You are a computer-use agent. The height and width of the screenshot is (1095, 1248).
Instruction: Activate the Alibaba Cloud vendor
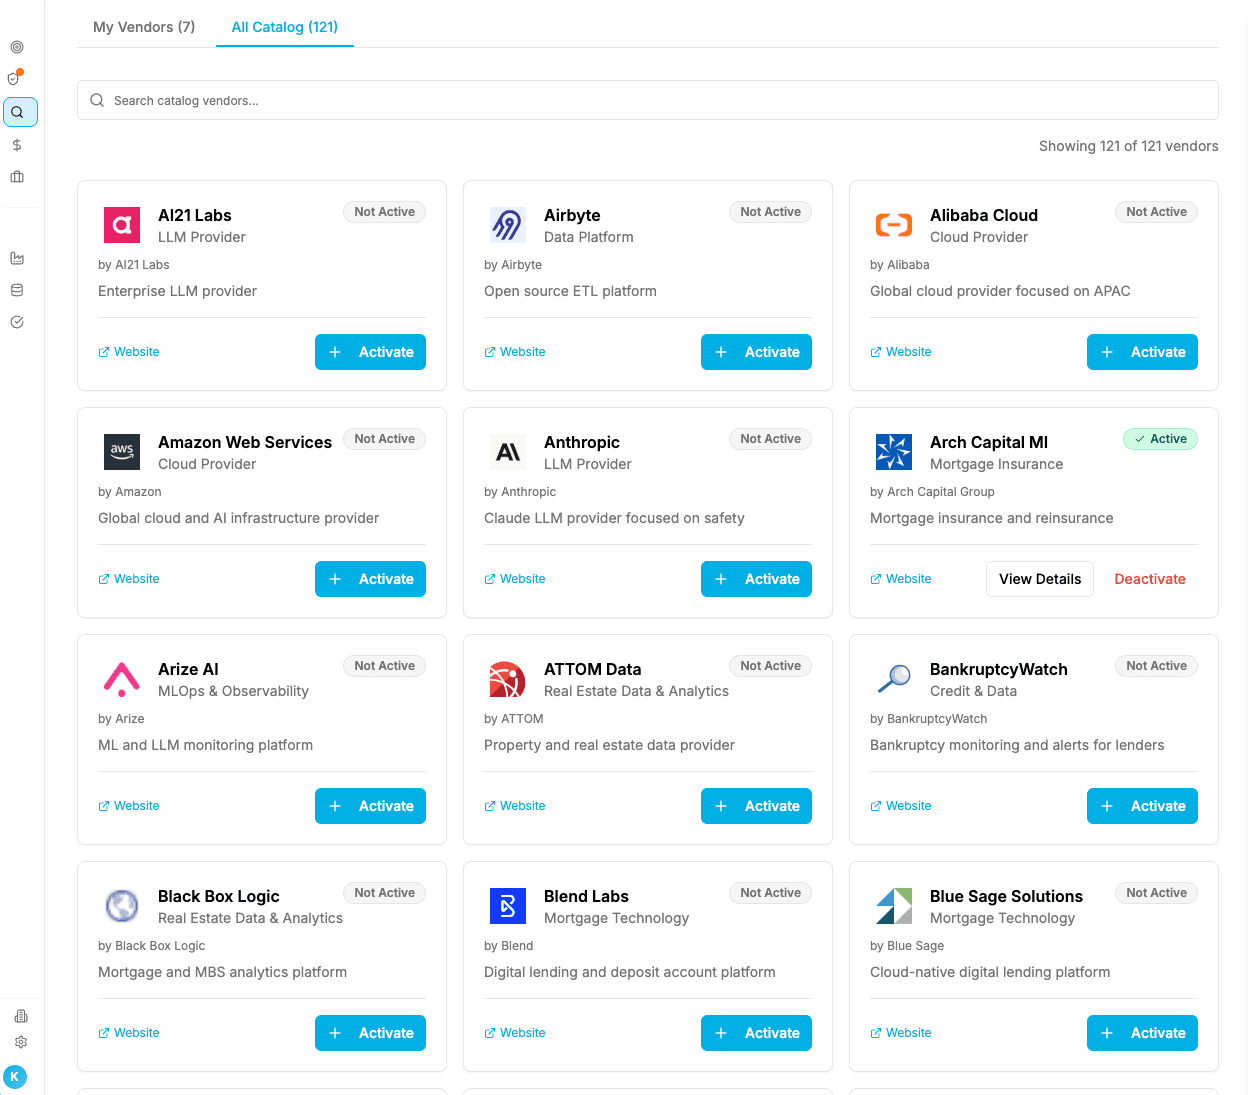coord(1142,352)
